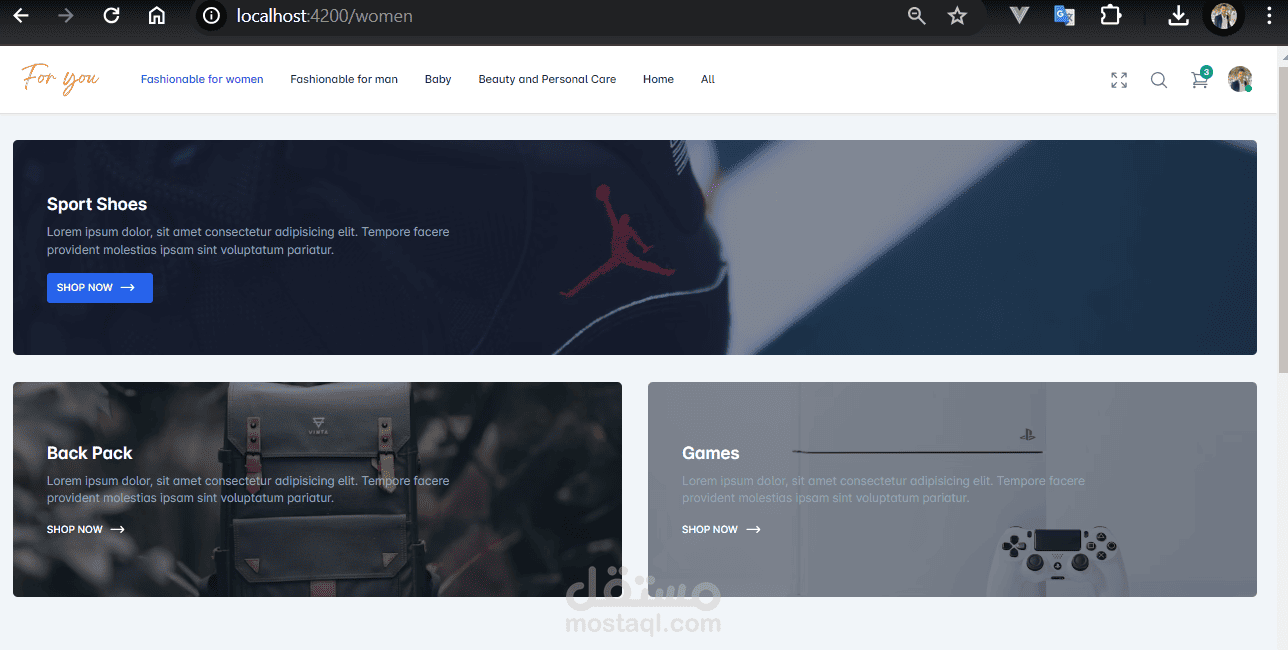
Task: Toggle fullscreen mode icon
Action: tap(1119, 80)
